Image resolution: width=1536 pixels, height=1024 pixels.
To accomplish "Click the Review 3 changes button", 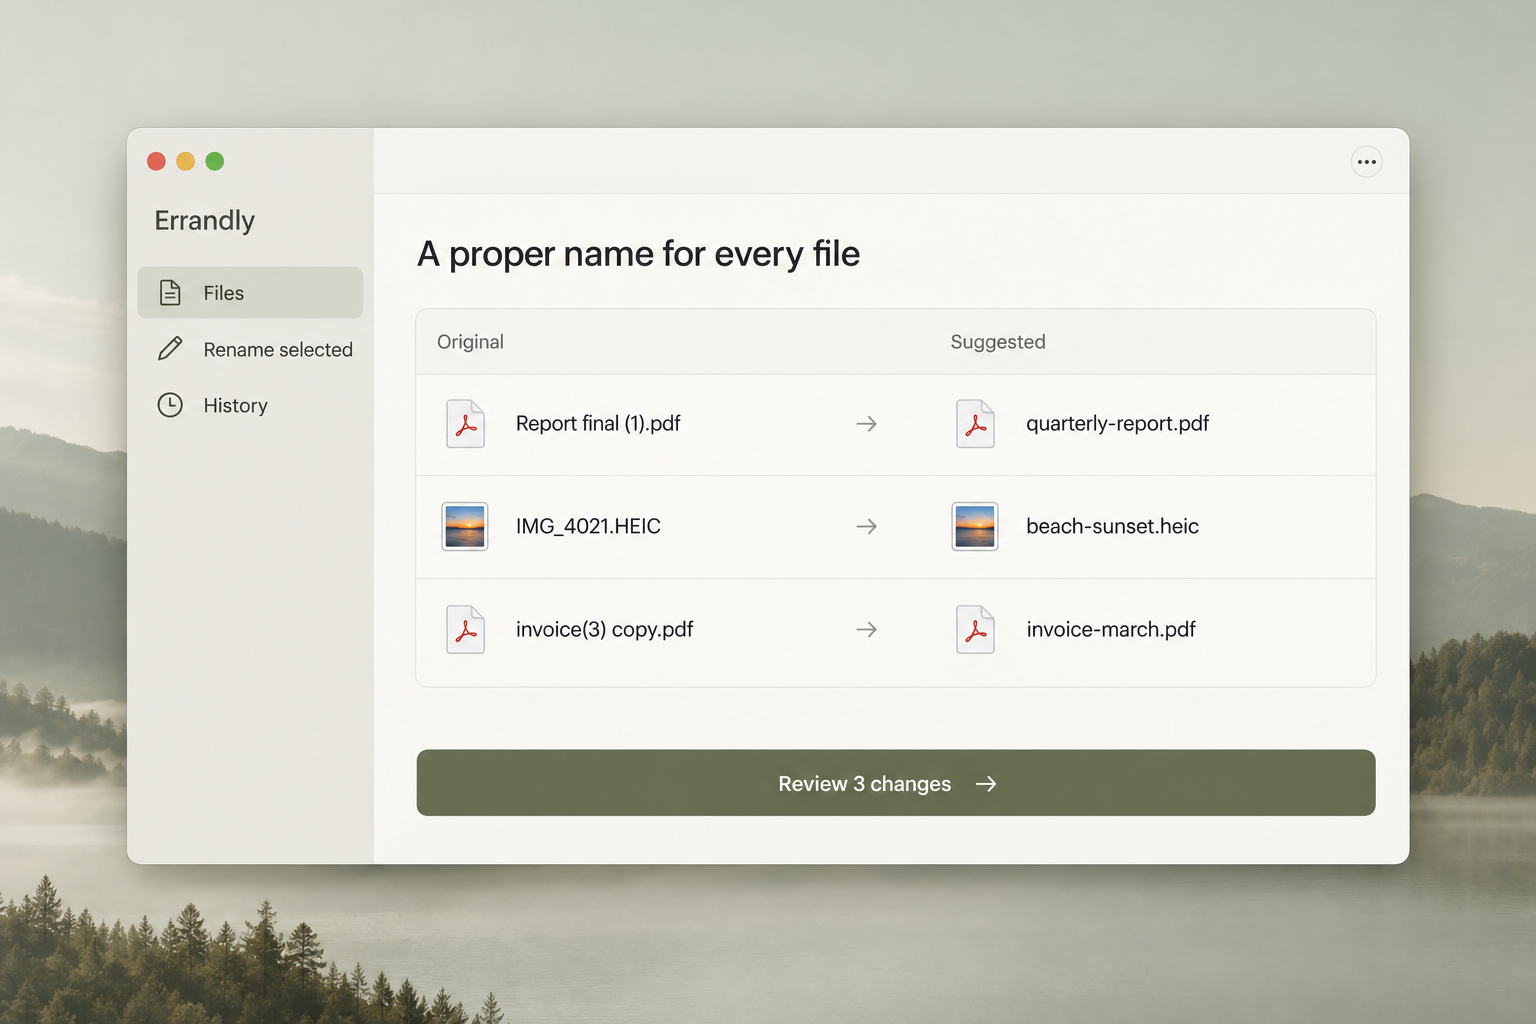I will pos(896,783).
